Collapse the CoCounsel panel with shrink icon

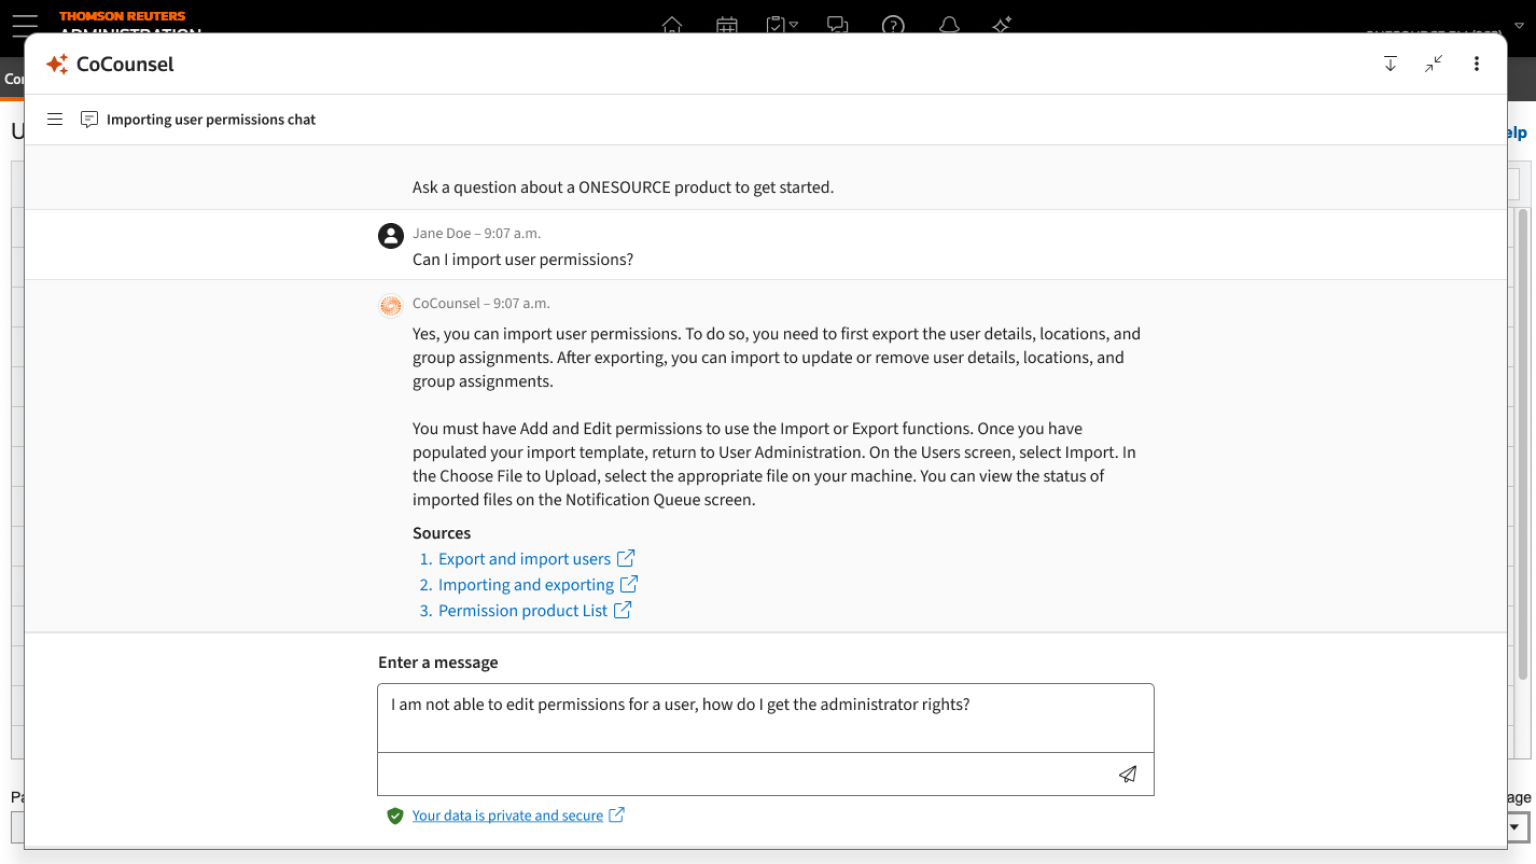(1433, 64)
